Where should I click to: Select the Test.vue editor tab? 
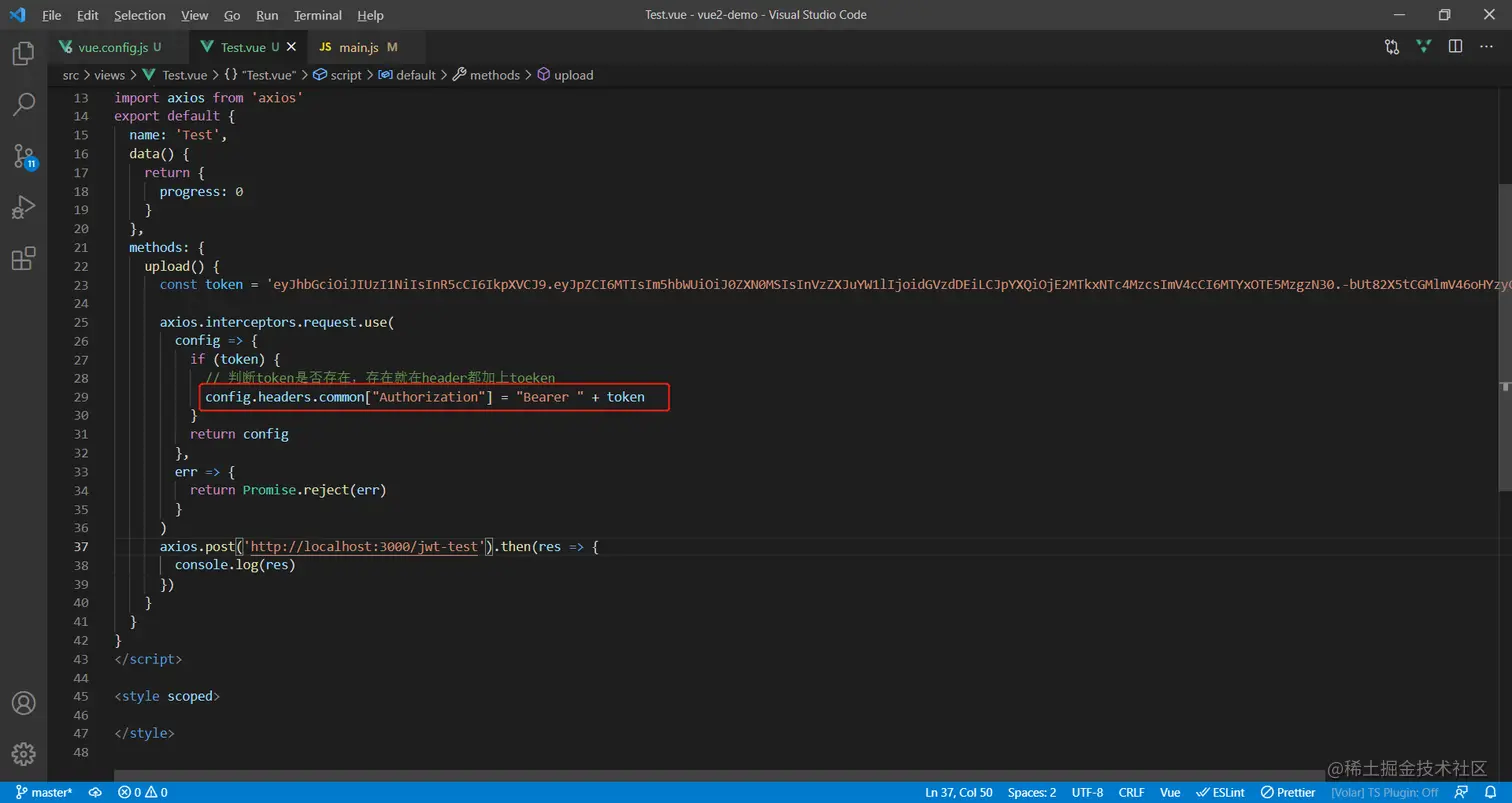click(246, 47)
